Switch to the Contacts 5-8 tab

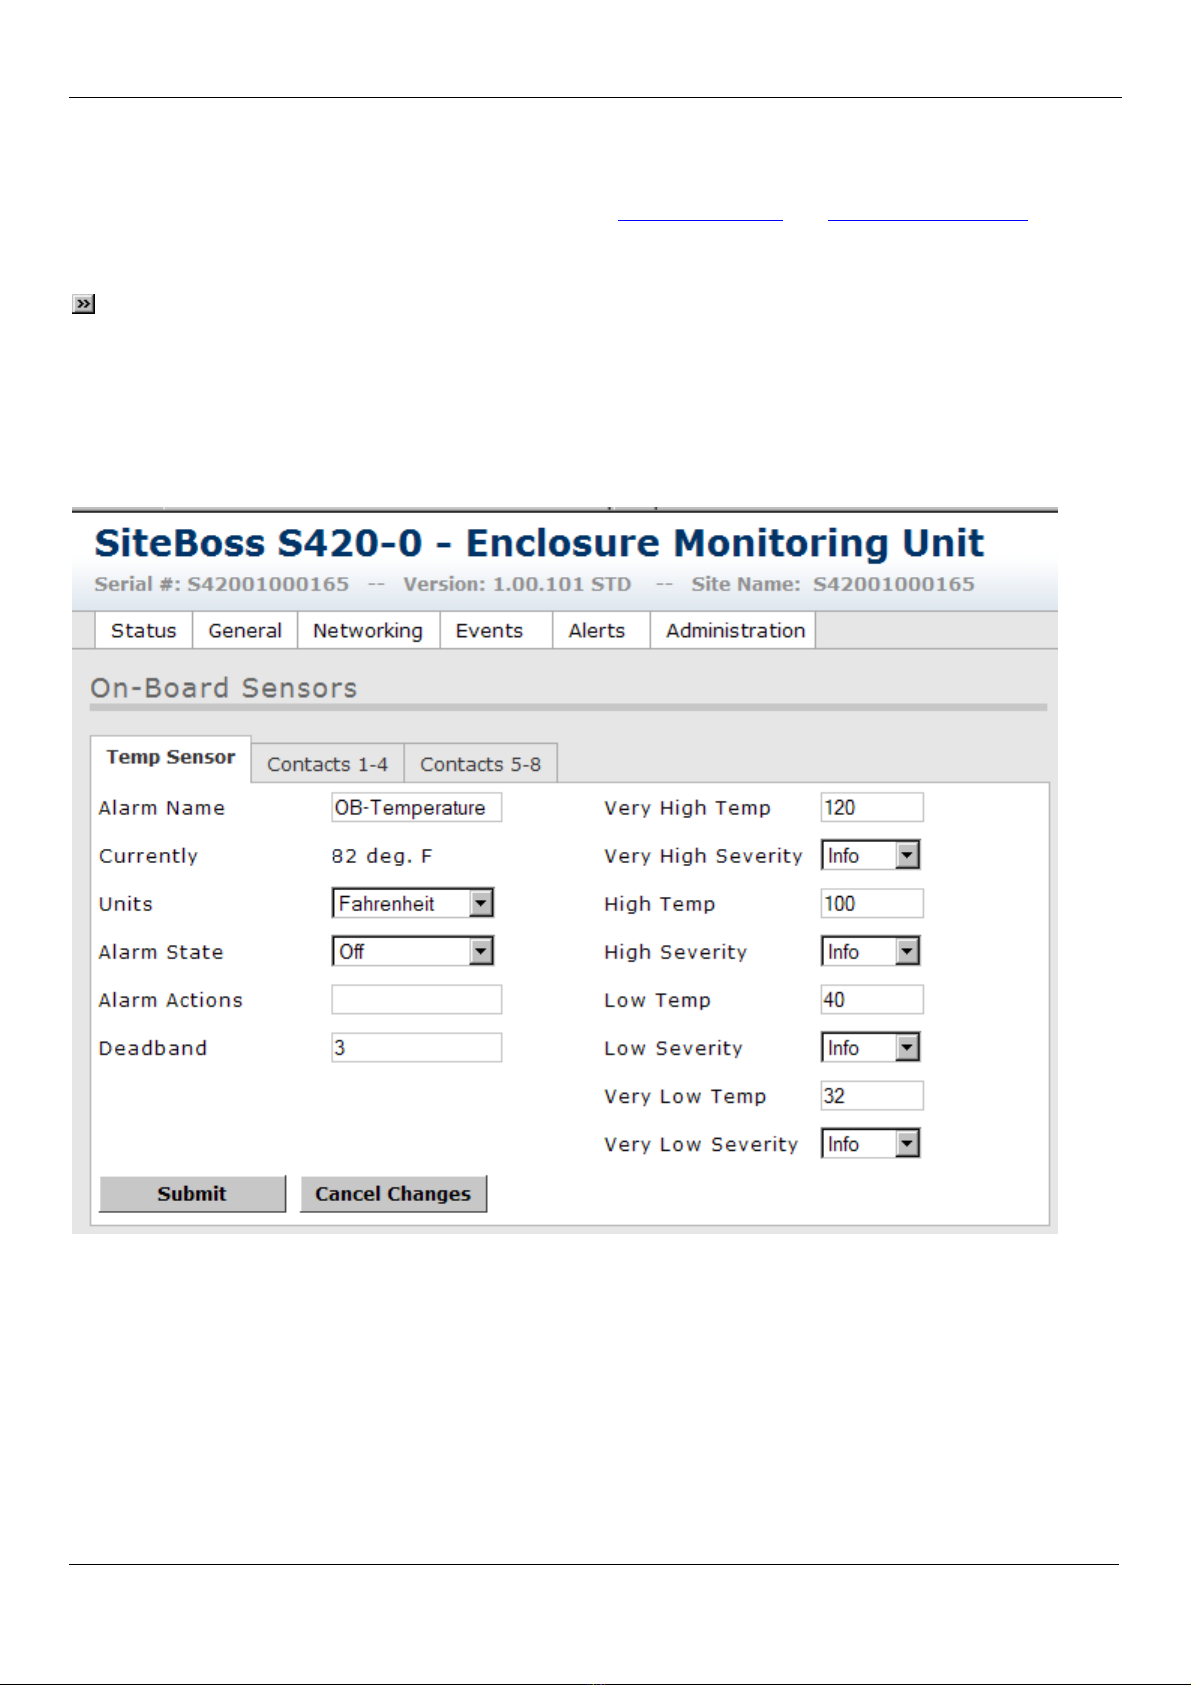480,764
